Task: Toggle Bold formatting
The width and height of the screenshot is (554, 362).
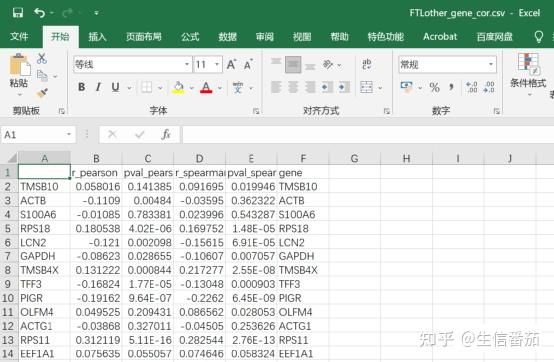Action: coord(82,87)
